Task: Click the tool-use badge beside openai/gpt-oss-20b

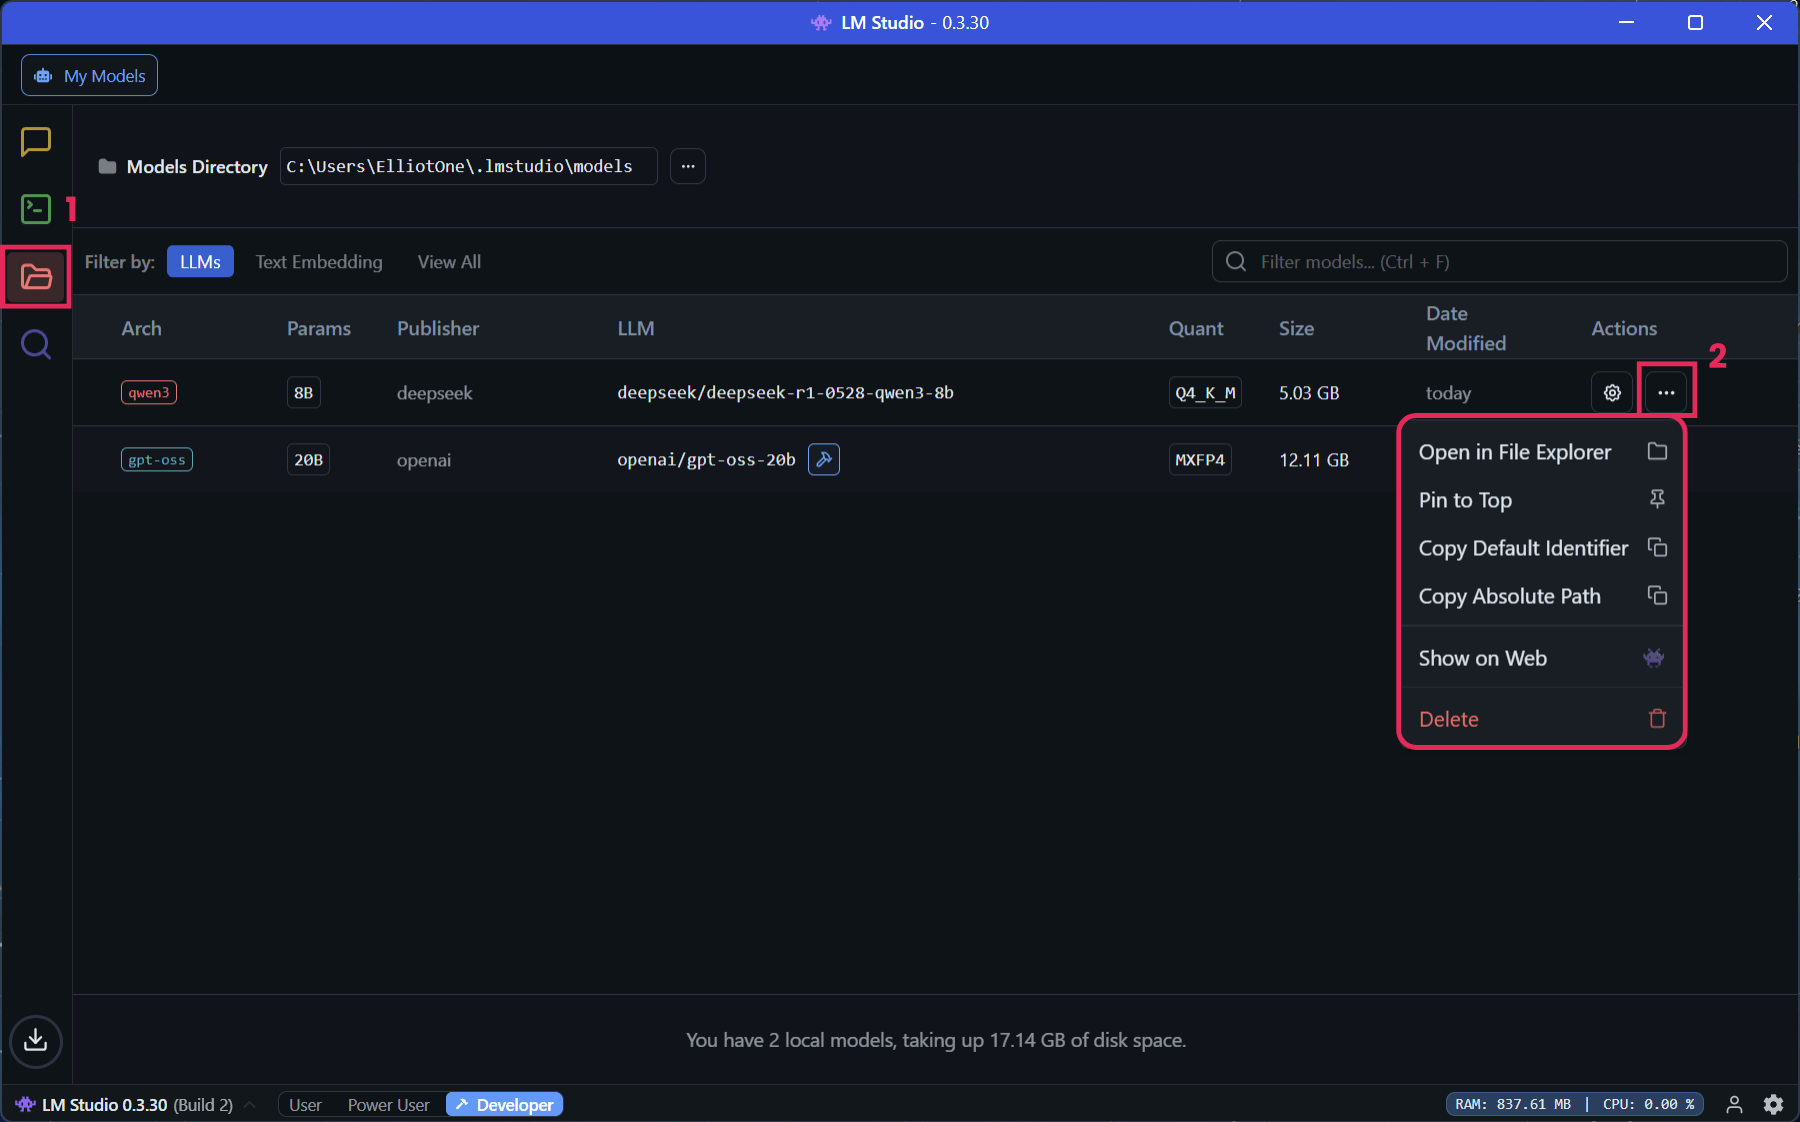Action: pyautogui.click(x=824, y=460)
